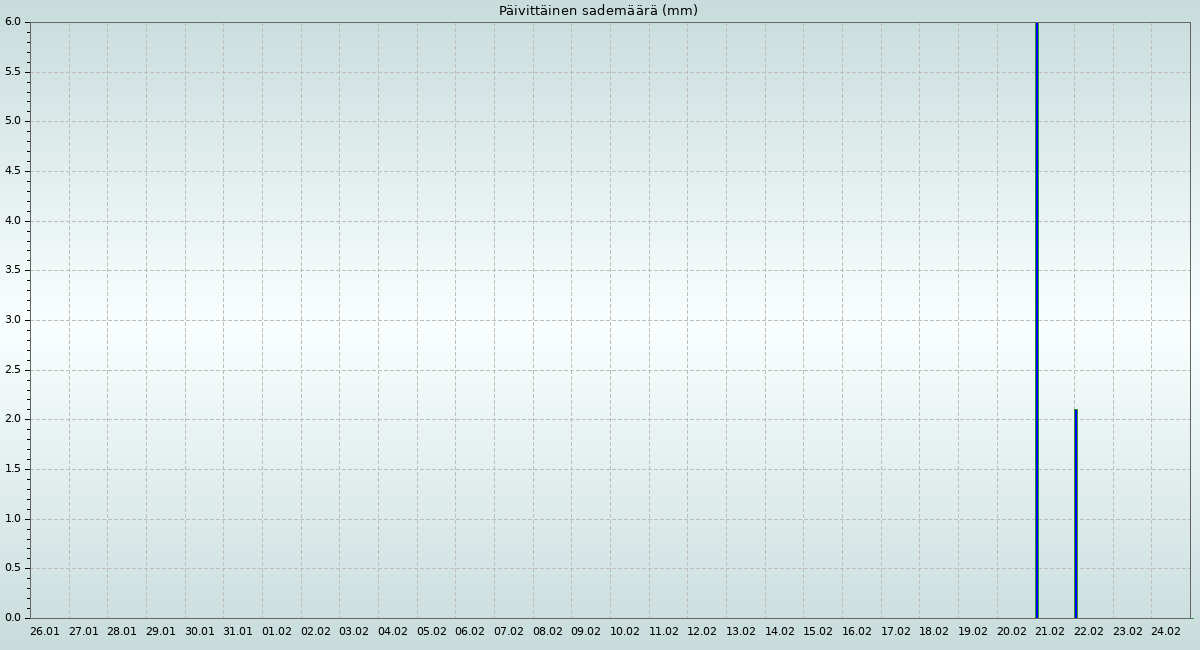Select the 18.02 date label
Viewport: 1200px width, 650px height.
pos(934,631)
